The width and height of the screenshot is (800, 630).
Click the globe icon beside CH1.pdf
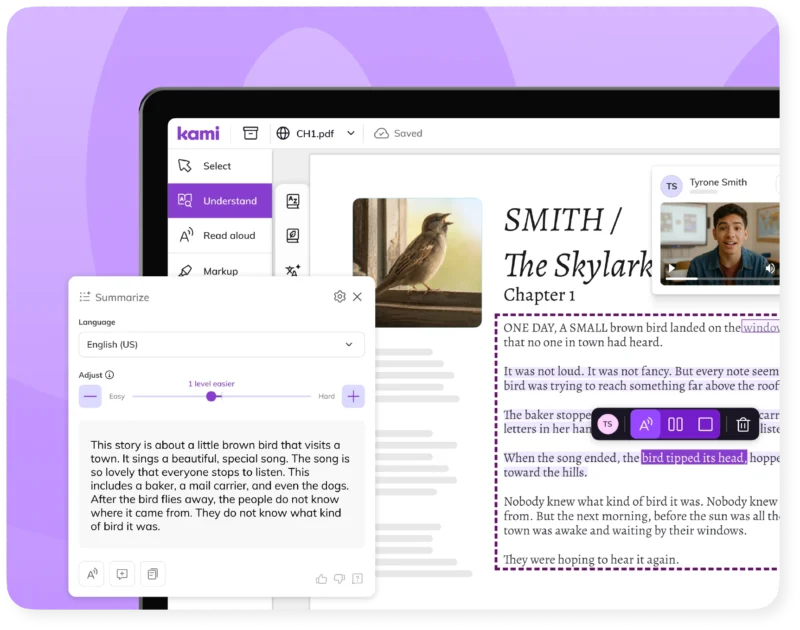[x=283, y=133]
